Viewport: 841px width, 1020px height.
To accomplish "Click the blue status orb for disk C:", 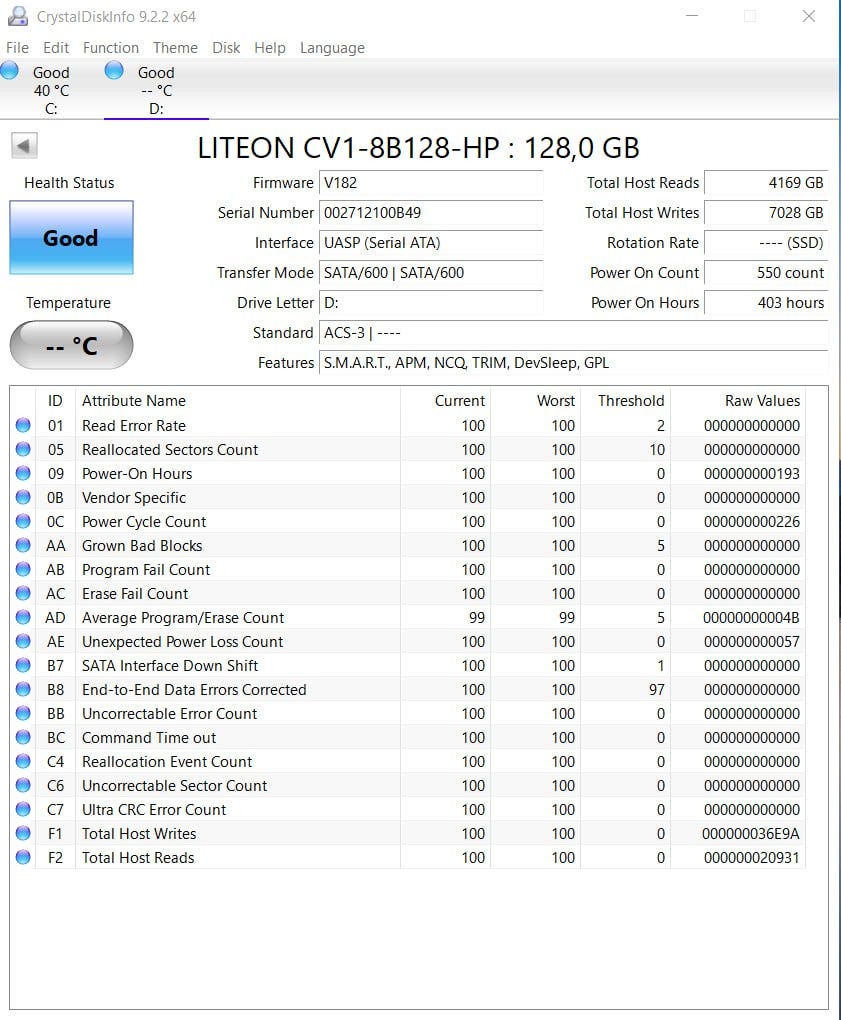I will point(9,70).
